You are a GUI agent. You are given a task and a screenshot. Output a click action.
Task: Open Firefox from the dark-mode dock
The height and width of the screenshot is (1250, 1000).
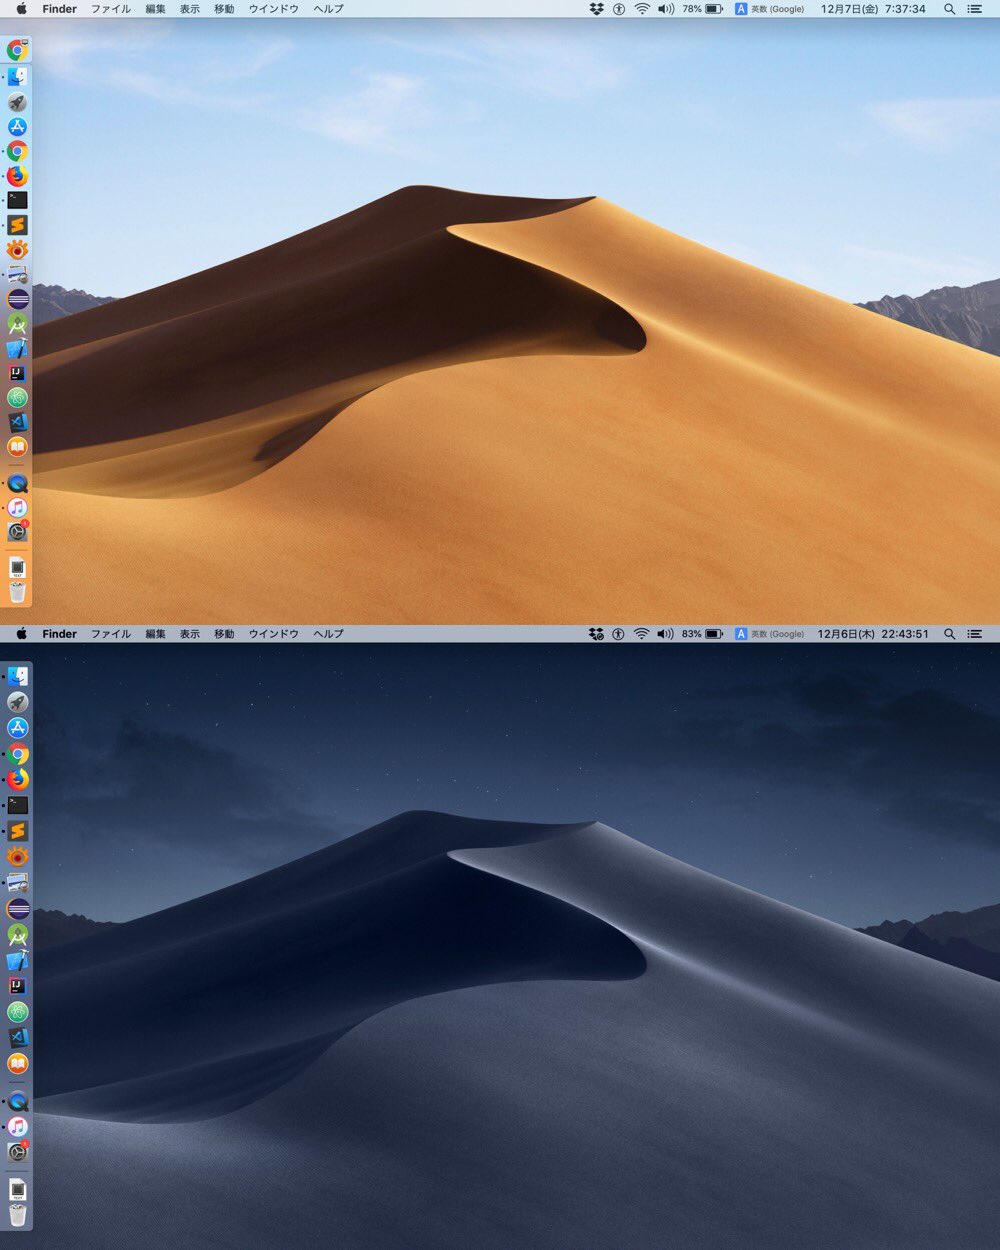[17, 779]
